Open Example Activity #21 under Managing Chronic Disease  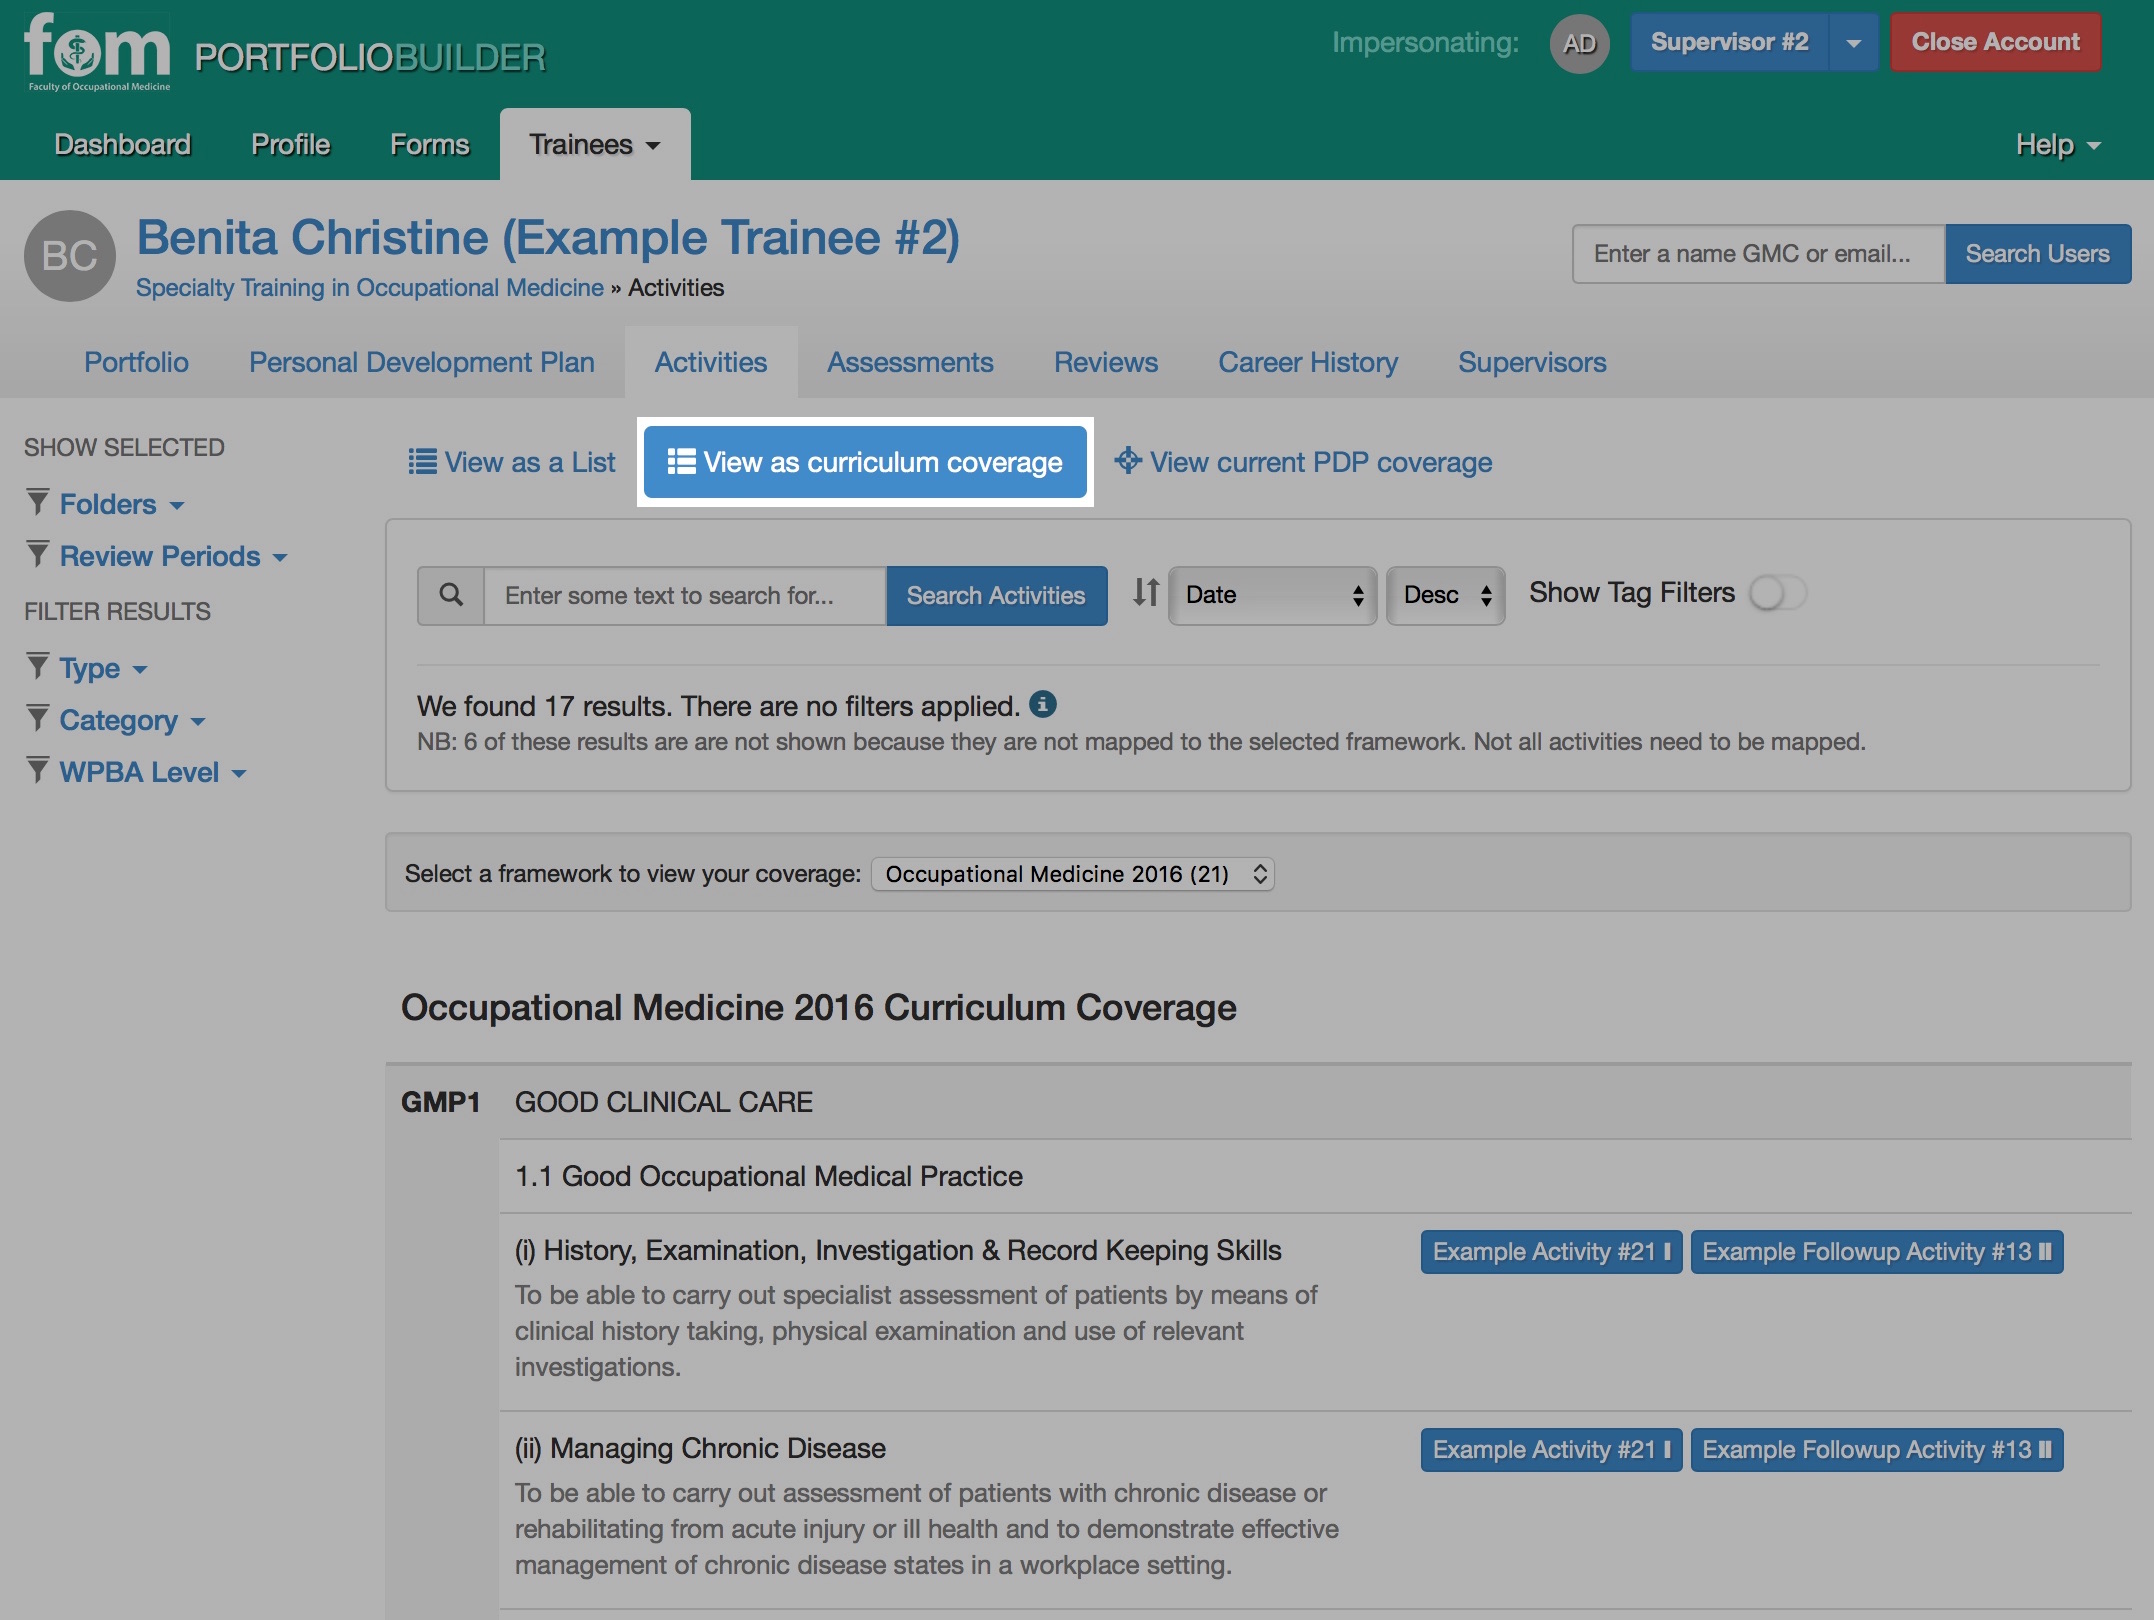click(x=1551, y=1450)
